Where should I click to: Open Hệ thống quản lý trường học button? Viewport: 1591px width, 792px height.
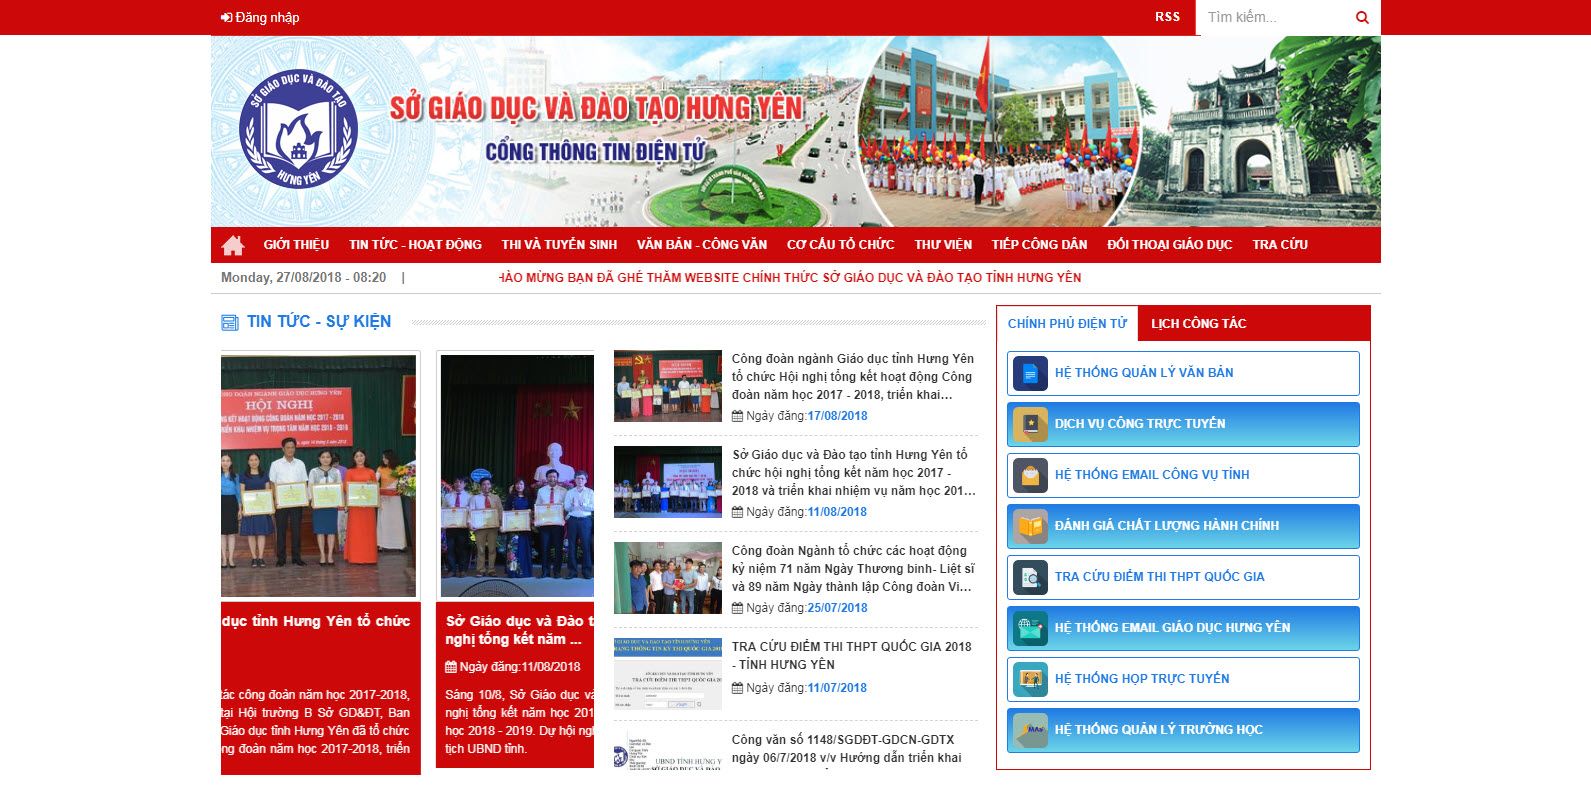1183,730
